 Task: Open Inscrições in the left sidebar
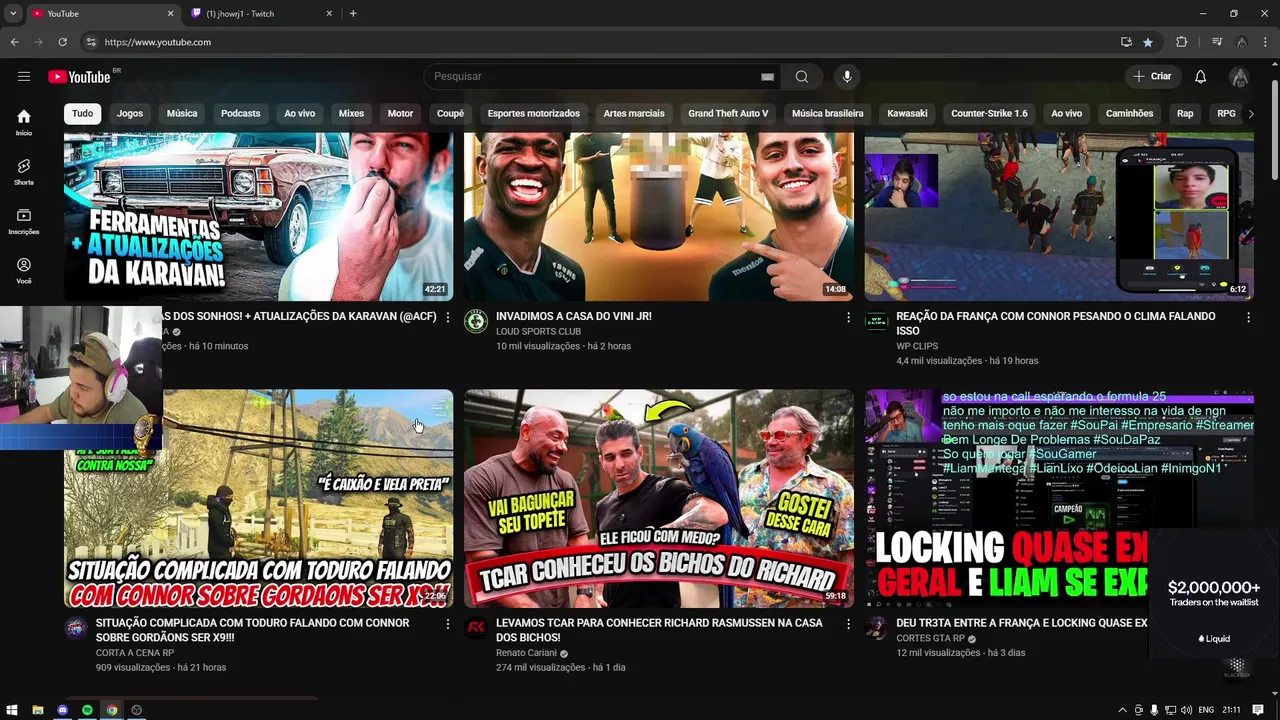click(24, 221)
